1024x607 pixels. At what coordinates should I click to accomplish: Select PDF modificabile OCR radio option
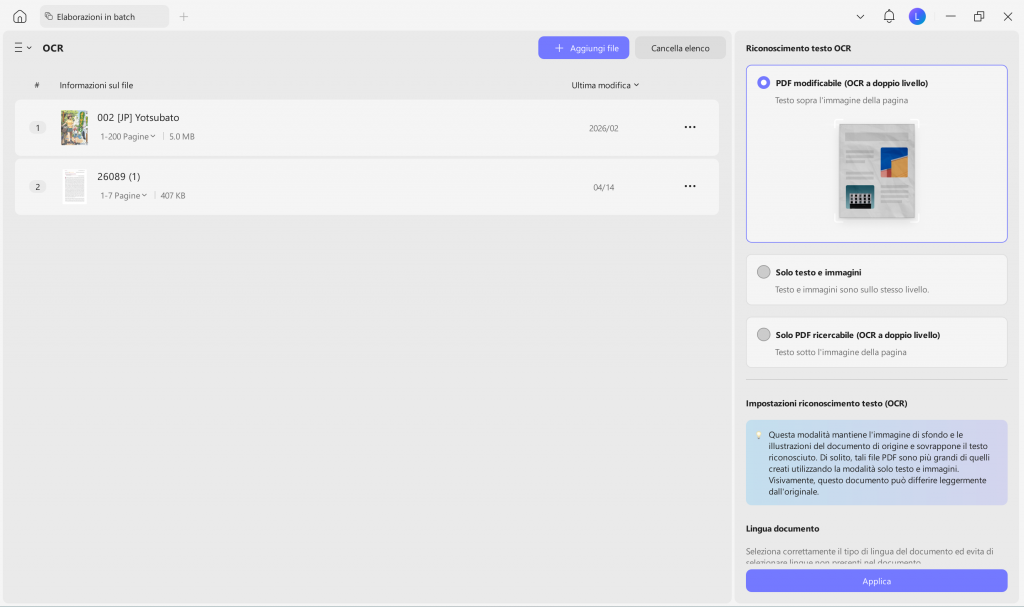763,83
